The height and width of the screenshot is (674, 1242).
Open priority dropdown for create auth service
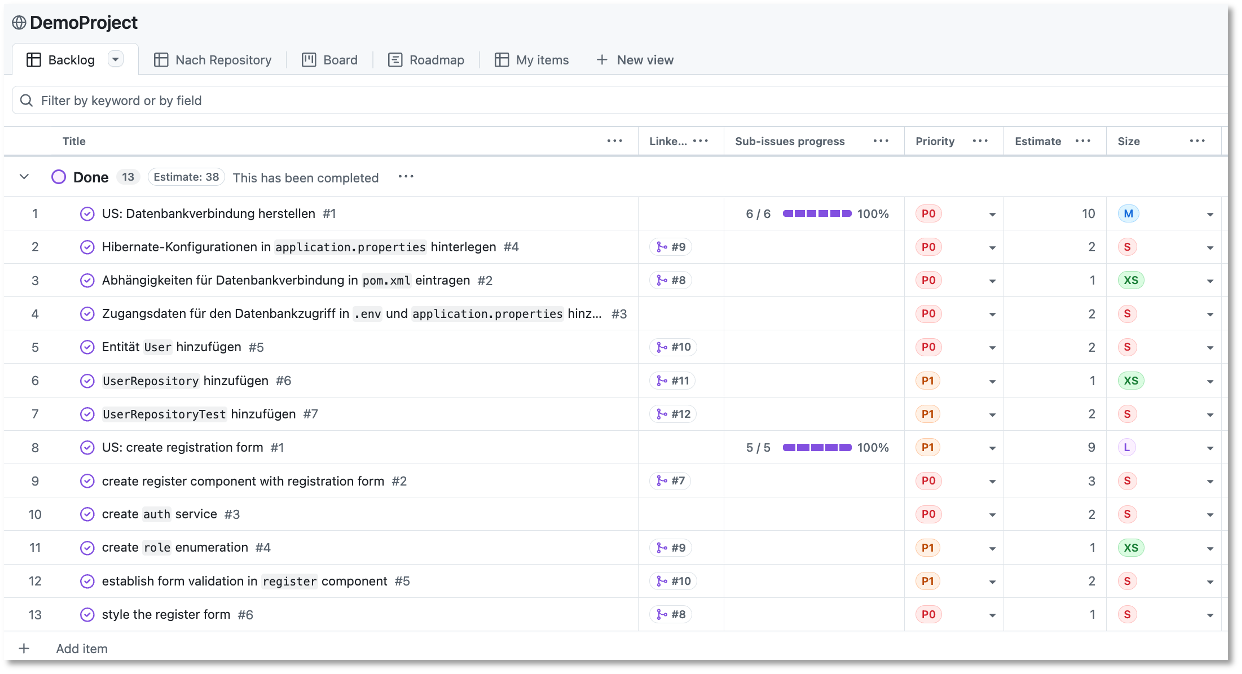pos(992,514)
